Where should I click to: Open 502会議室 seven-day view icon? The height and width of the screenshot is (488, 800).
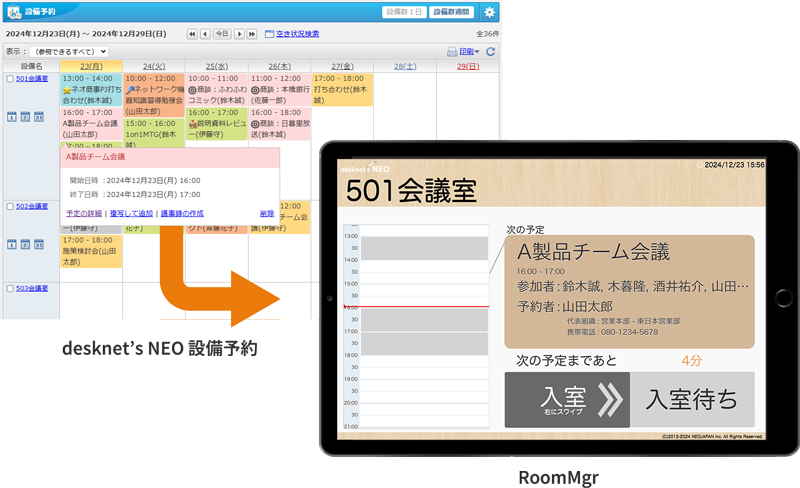tap(25, 245)
